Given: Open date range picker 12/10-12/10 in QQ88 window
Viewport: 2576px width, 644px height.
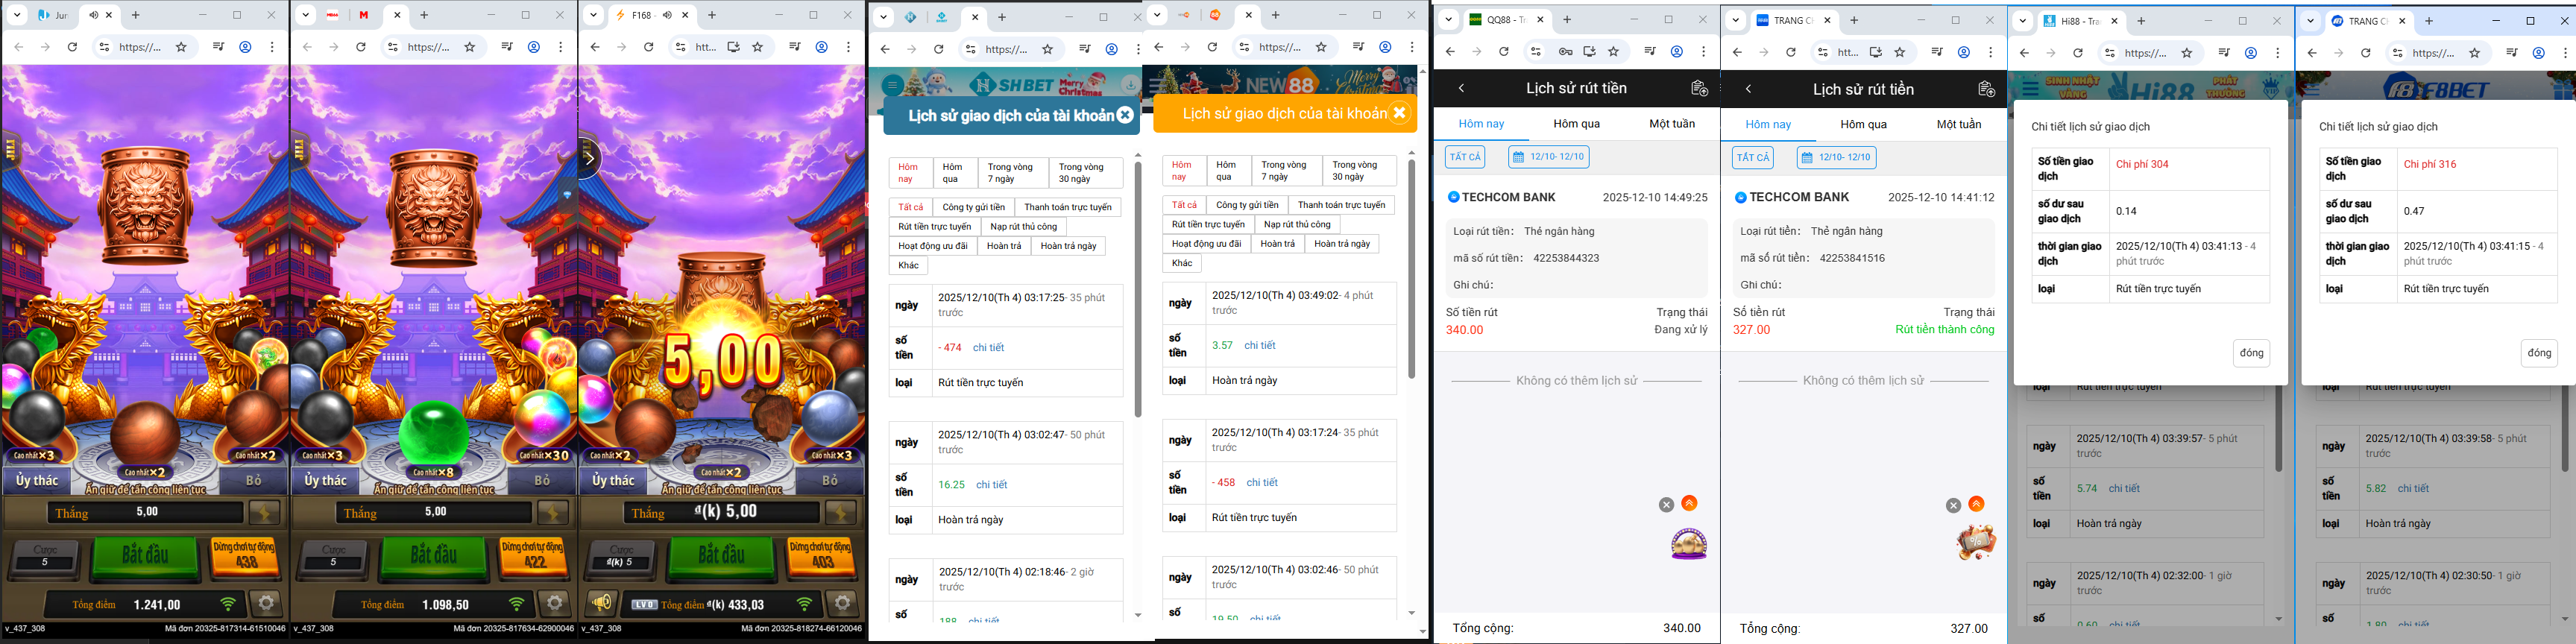Looking at the screenshot, I should pyautogui.click(x=1549, y=157).
